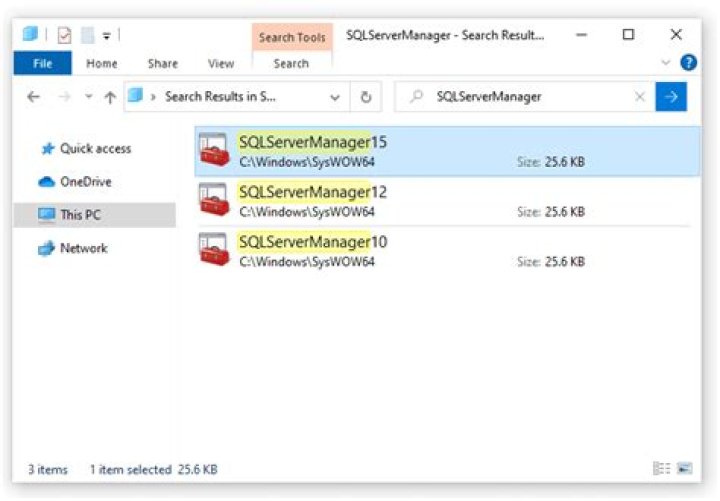Viewport: 720px width, 501px height.
Task: Click the address bar location icon
Action: click(135, 96)
